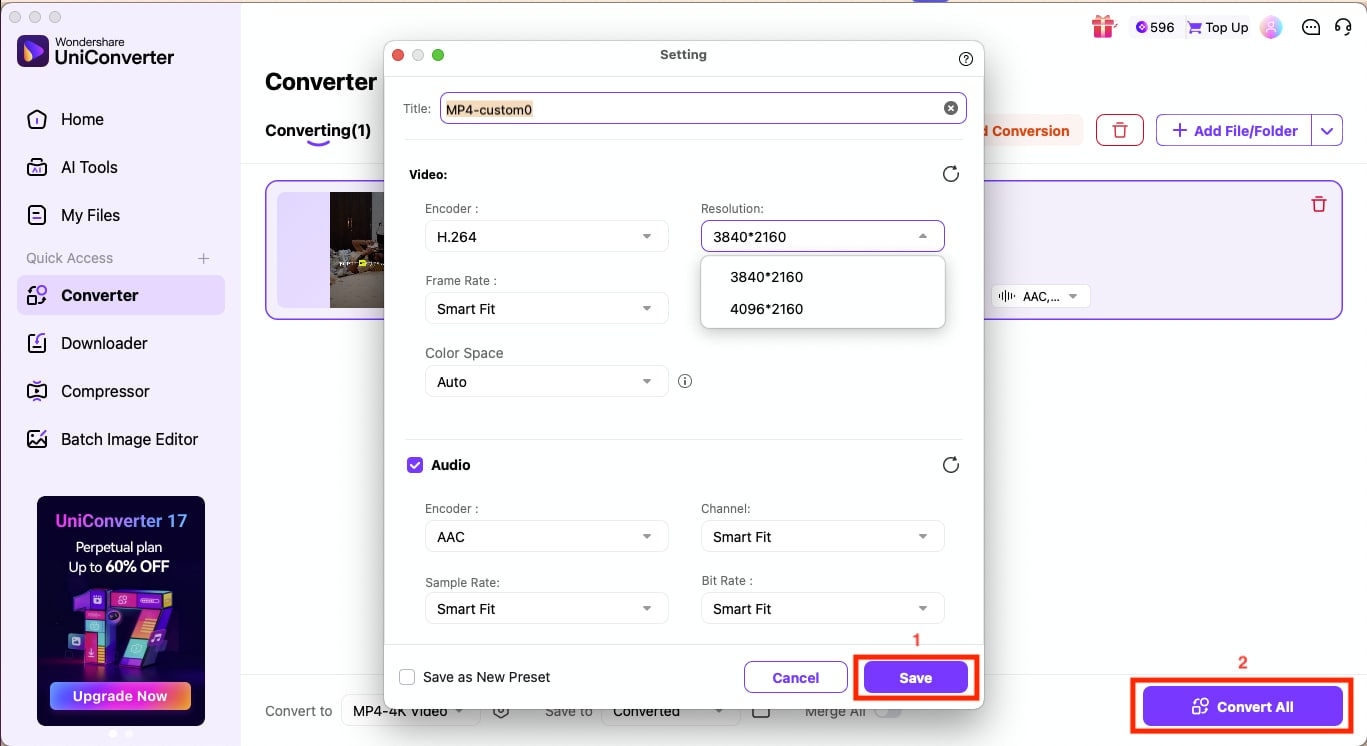
Task: Switch to the Converting(1) tab
Action: click(x=316, y=130)
